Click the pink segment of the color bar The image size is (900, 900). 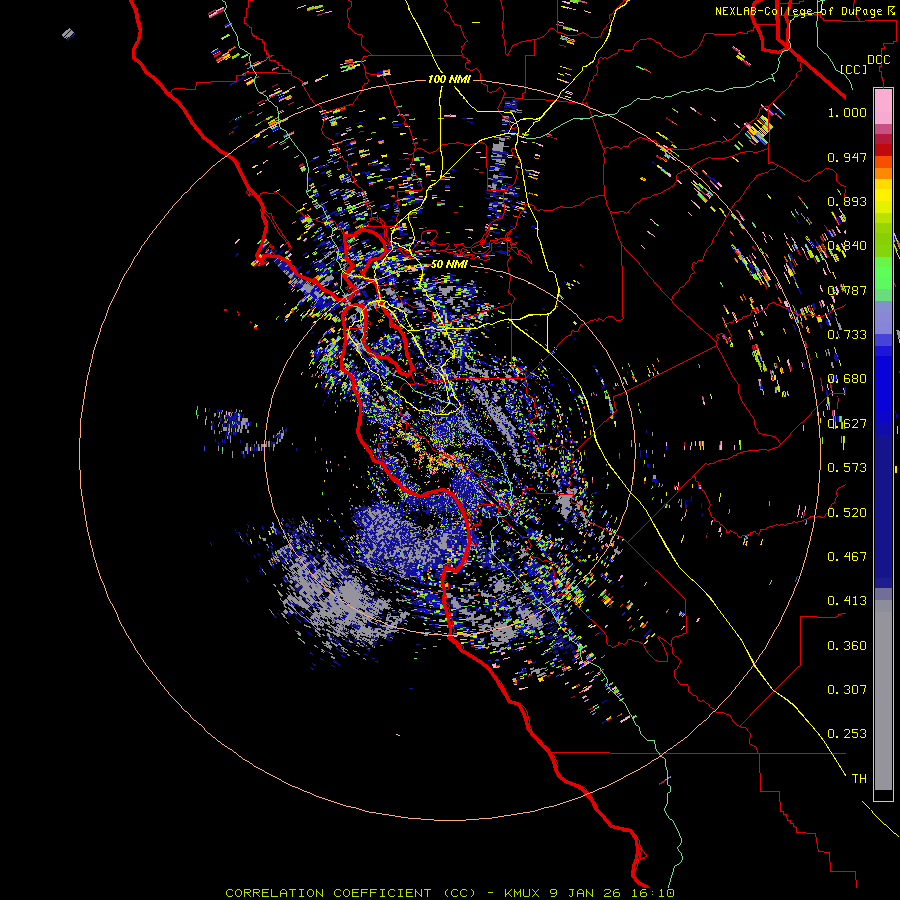coord(883,106)
